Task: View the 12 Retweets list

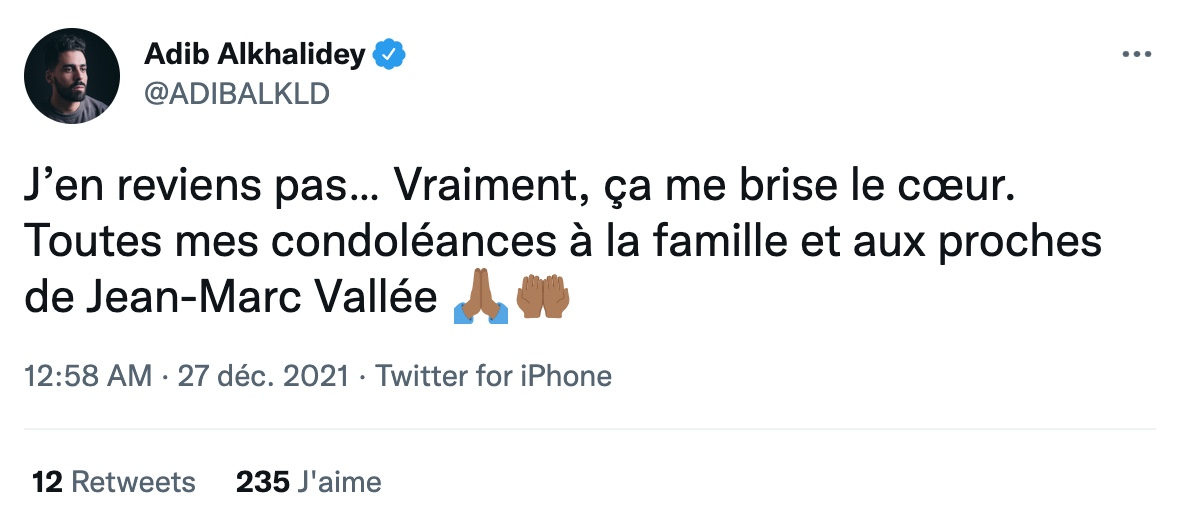Action: tap(114, 482)
